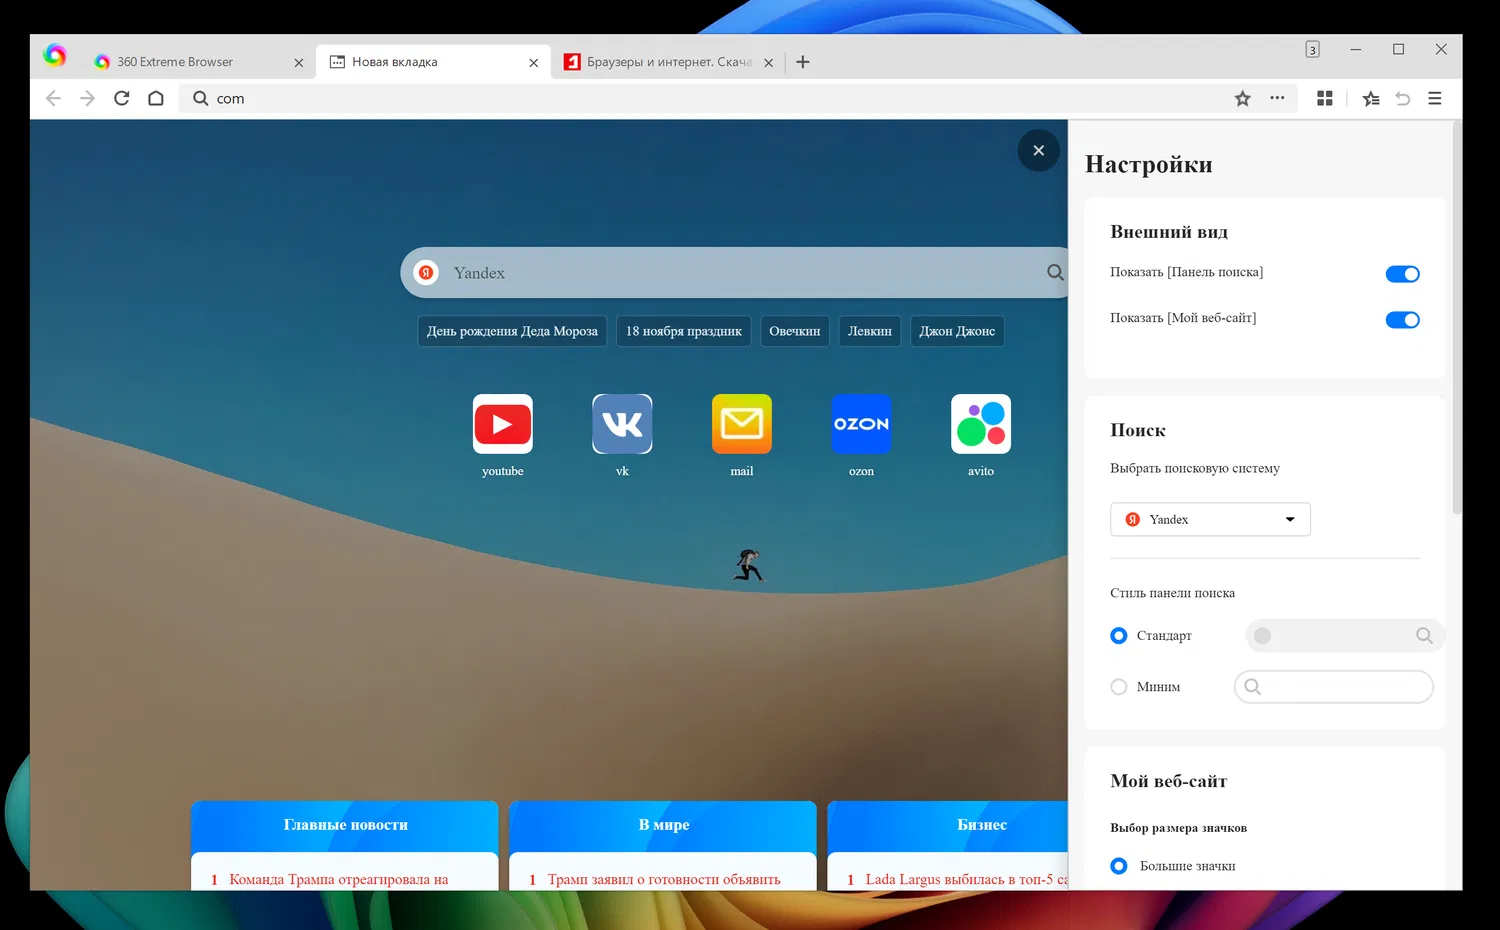Restore the recently closed tab
Screen dimensions: 1500x930
click(x=1403, y=98)
